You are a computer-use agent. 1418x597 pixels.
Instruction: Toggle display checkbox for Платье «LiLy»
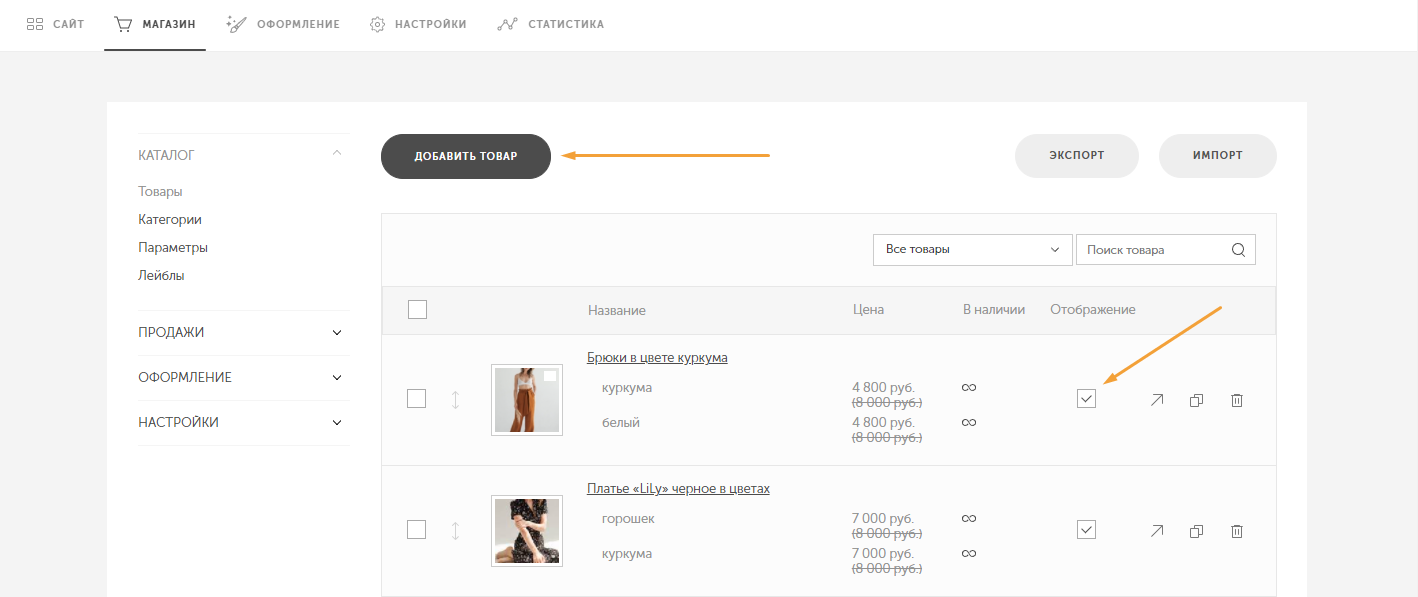(1087, 530)
